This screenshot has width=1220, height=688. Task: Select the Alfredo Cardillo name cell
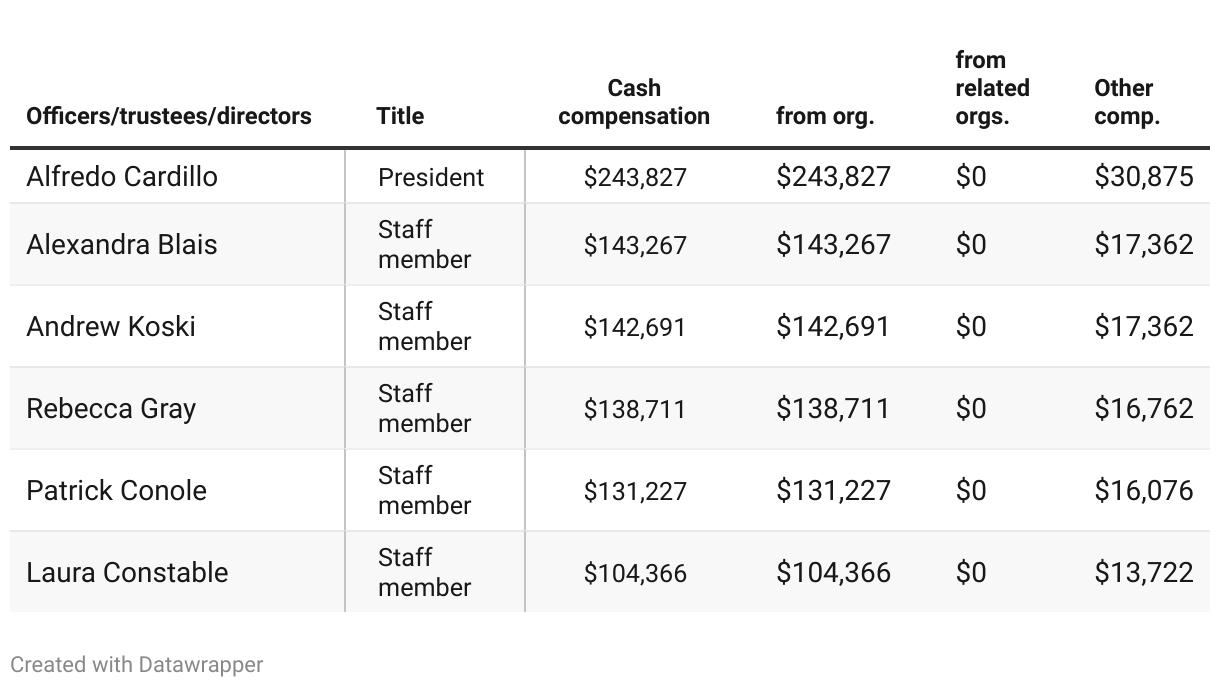point(122,177)
